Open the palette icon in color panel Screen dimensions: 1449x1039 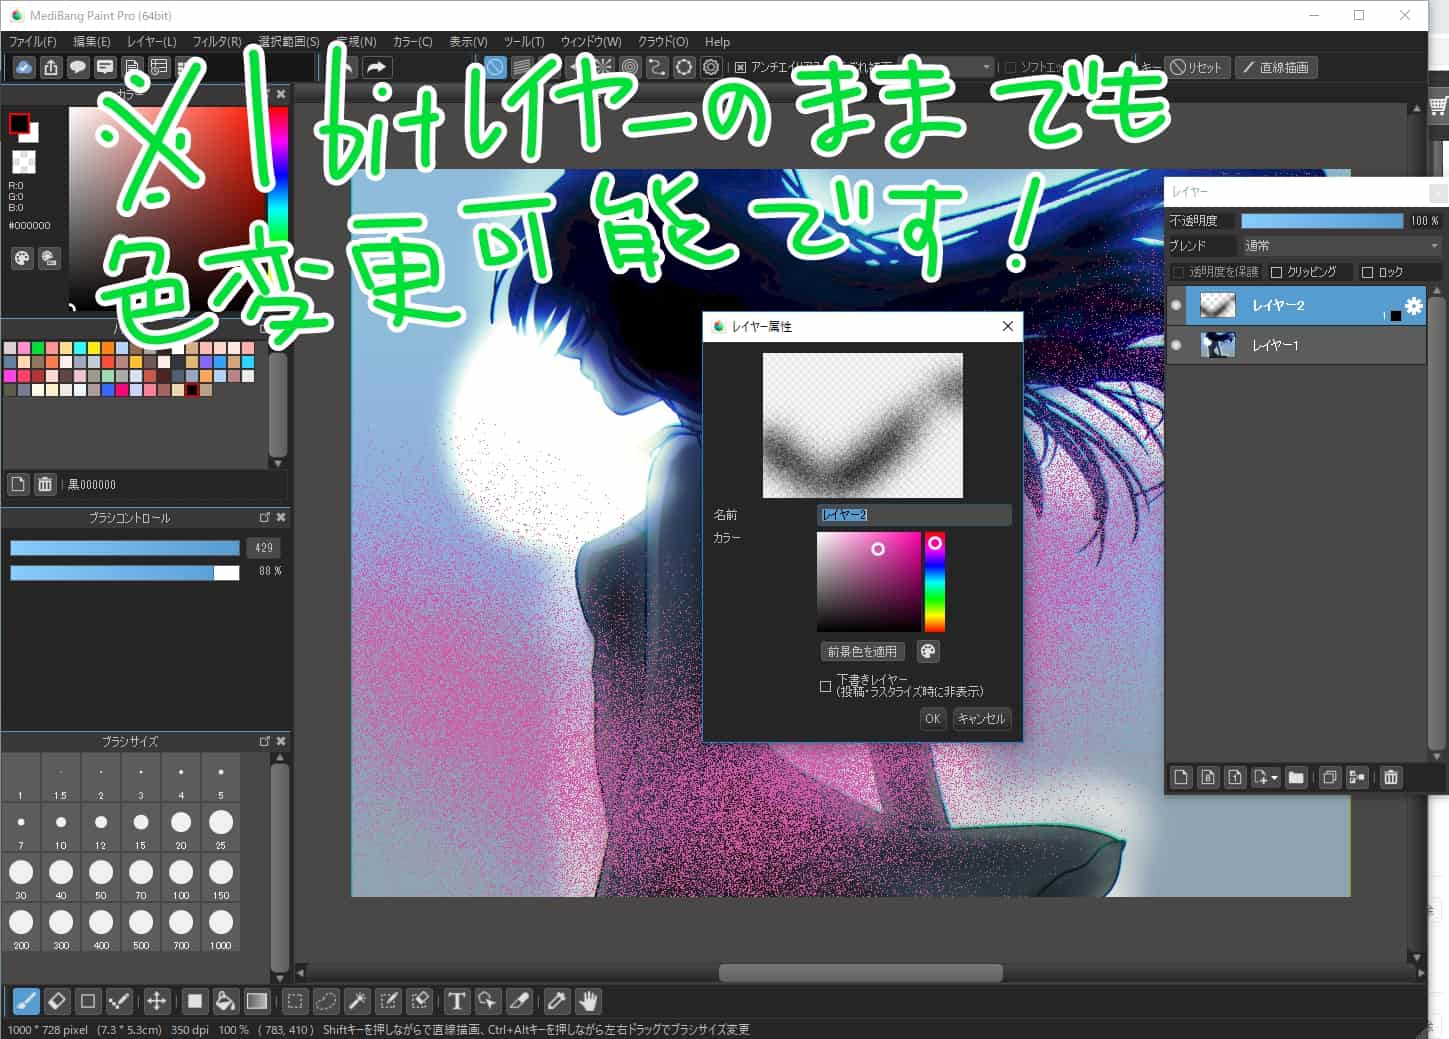(x=22, y=258)
